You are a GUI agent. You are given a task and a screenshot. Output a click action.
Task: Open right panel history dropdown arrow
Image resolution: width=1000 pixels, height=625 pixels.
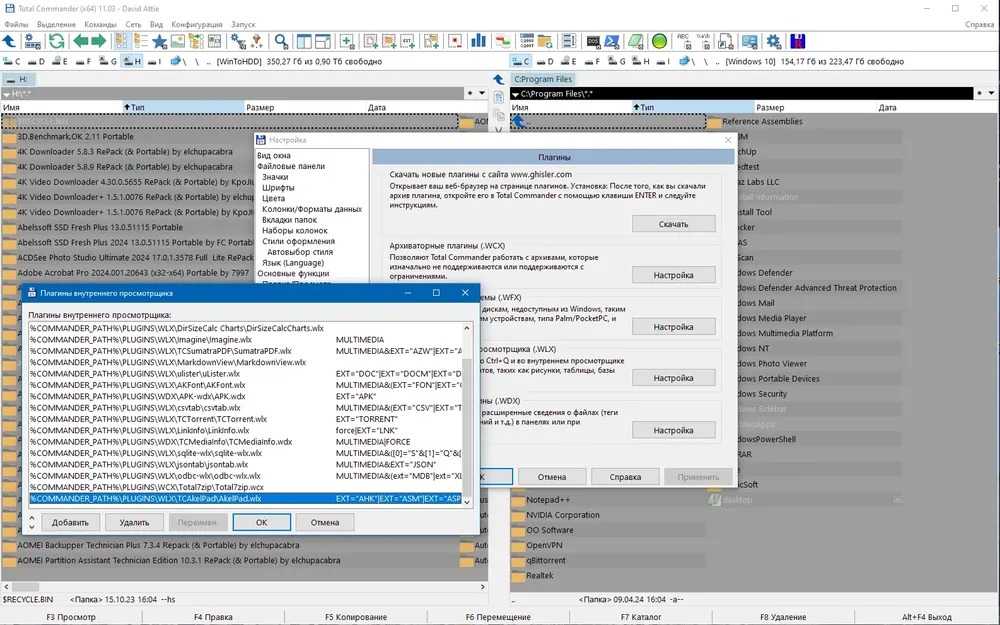click(991, 93)
